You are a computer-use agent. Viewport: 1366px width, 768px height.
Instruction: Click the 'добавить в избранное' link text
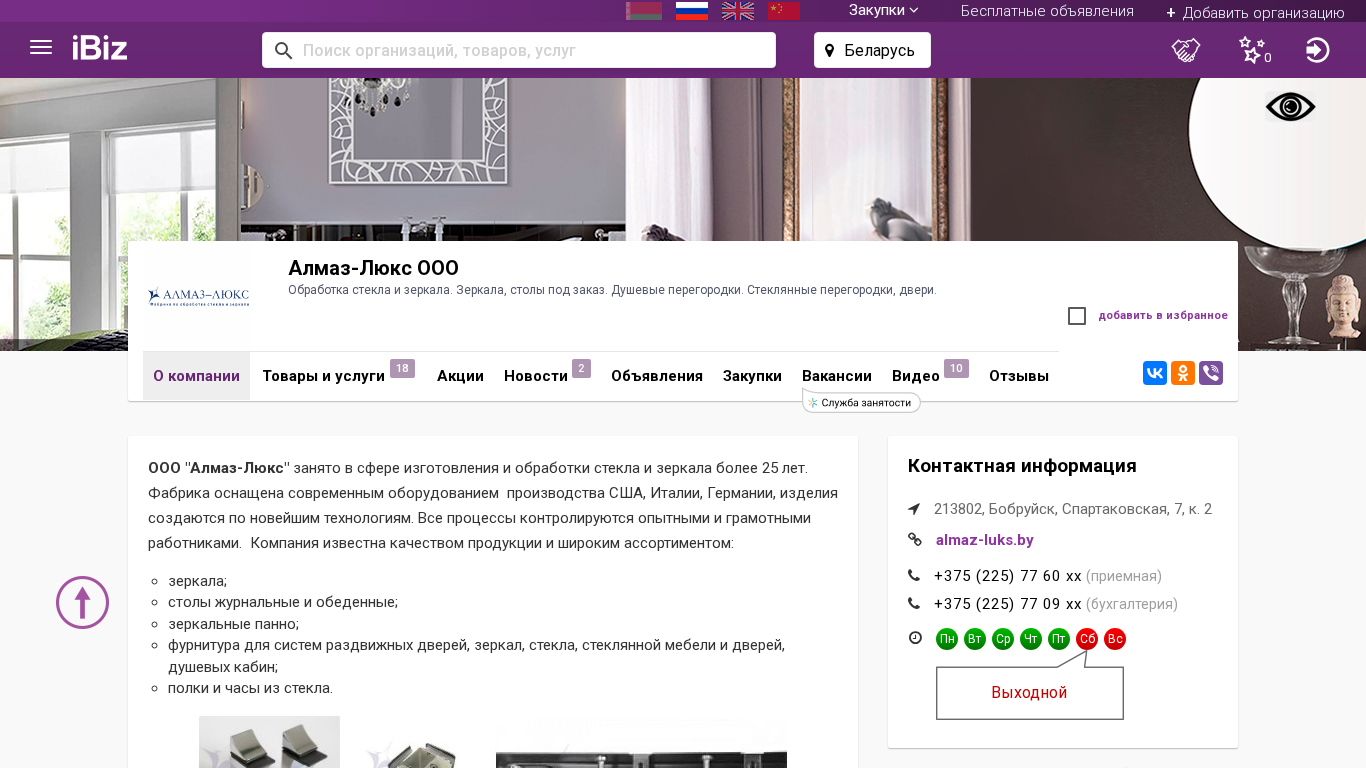1163,316
